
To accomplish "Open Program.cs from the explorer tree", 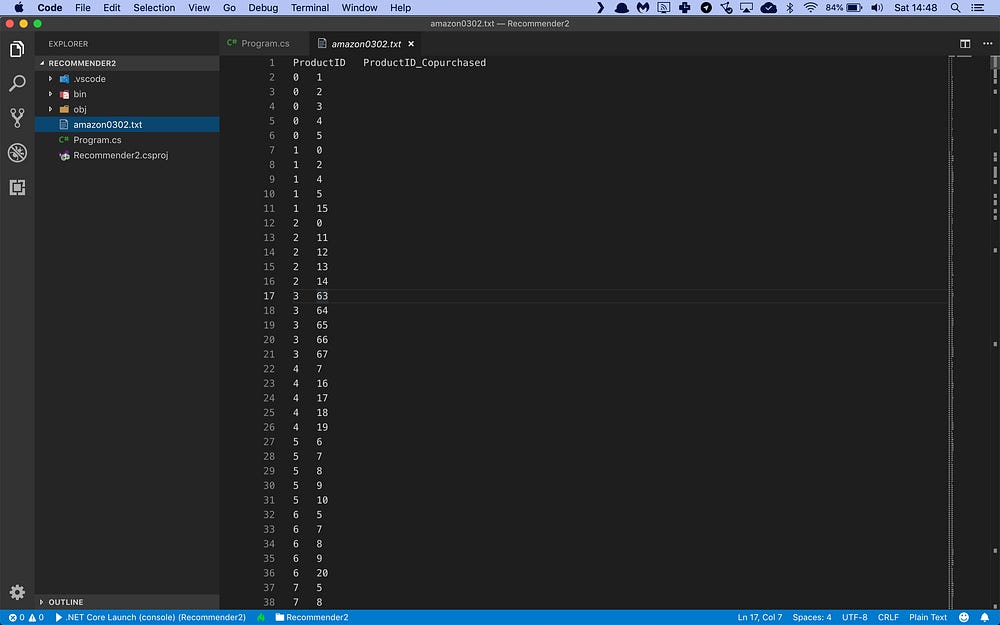I will 128,140.
